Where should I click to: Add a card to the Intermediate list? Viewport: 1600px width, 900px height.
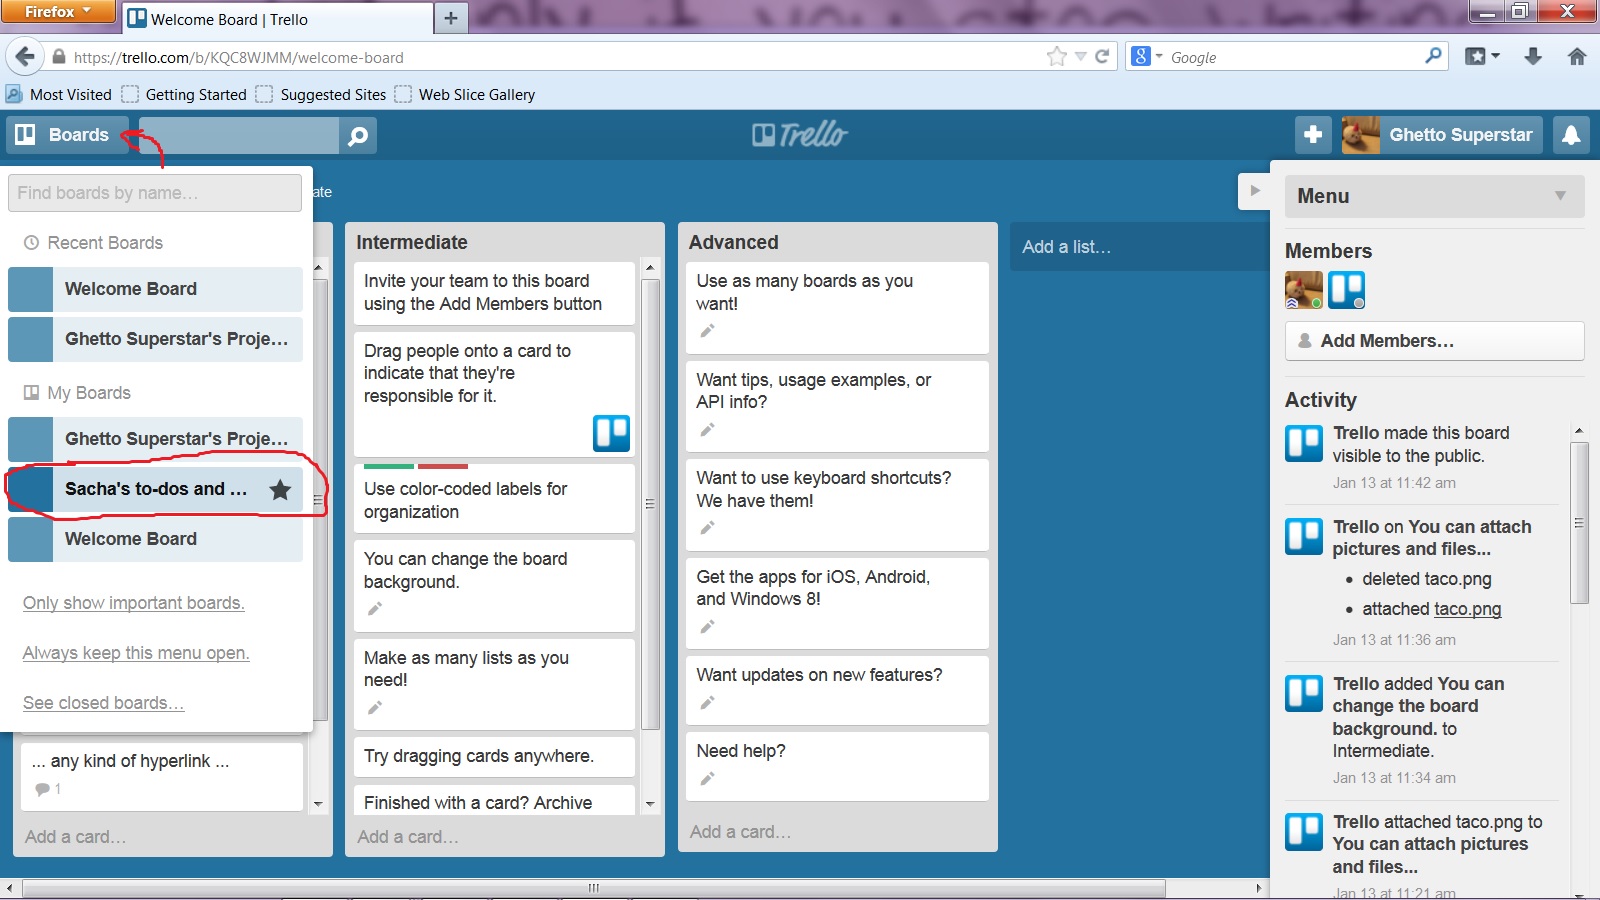click(408, 837)
